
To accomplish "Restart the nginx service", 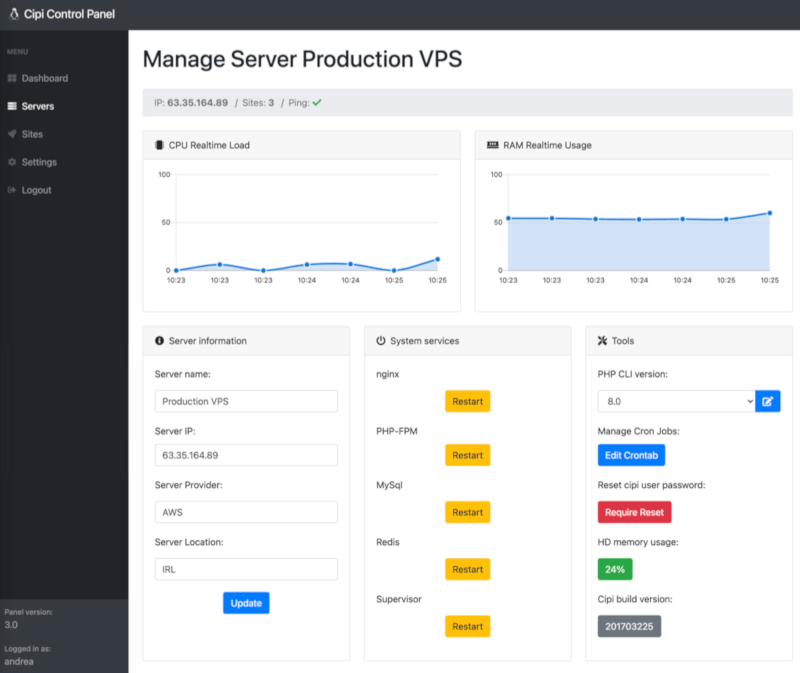I will [467, 402].
